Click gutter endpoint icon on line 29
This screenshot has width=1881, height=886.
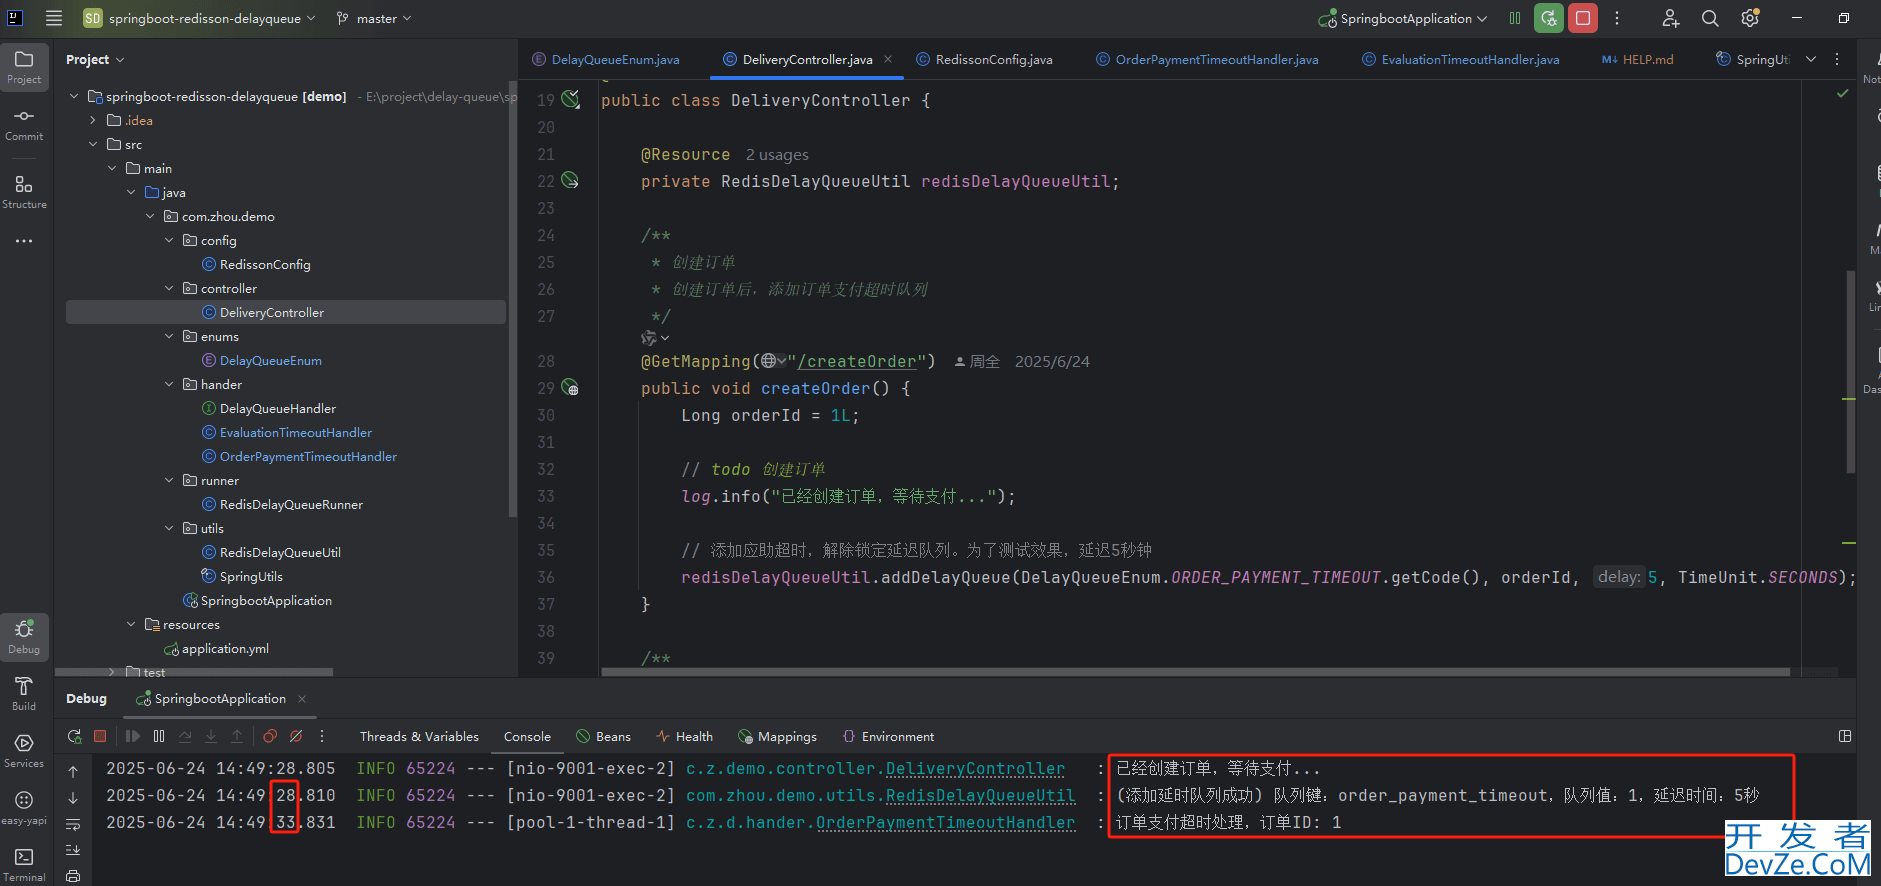[570, 388]
